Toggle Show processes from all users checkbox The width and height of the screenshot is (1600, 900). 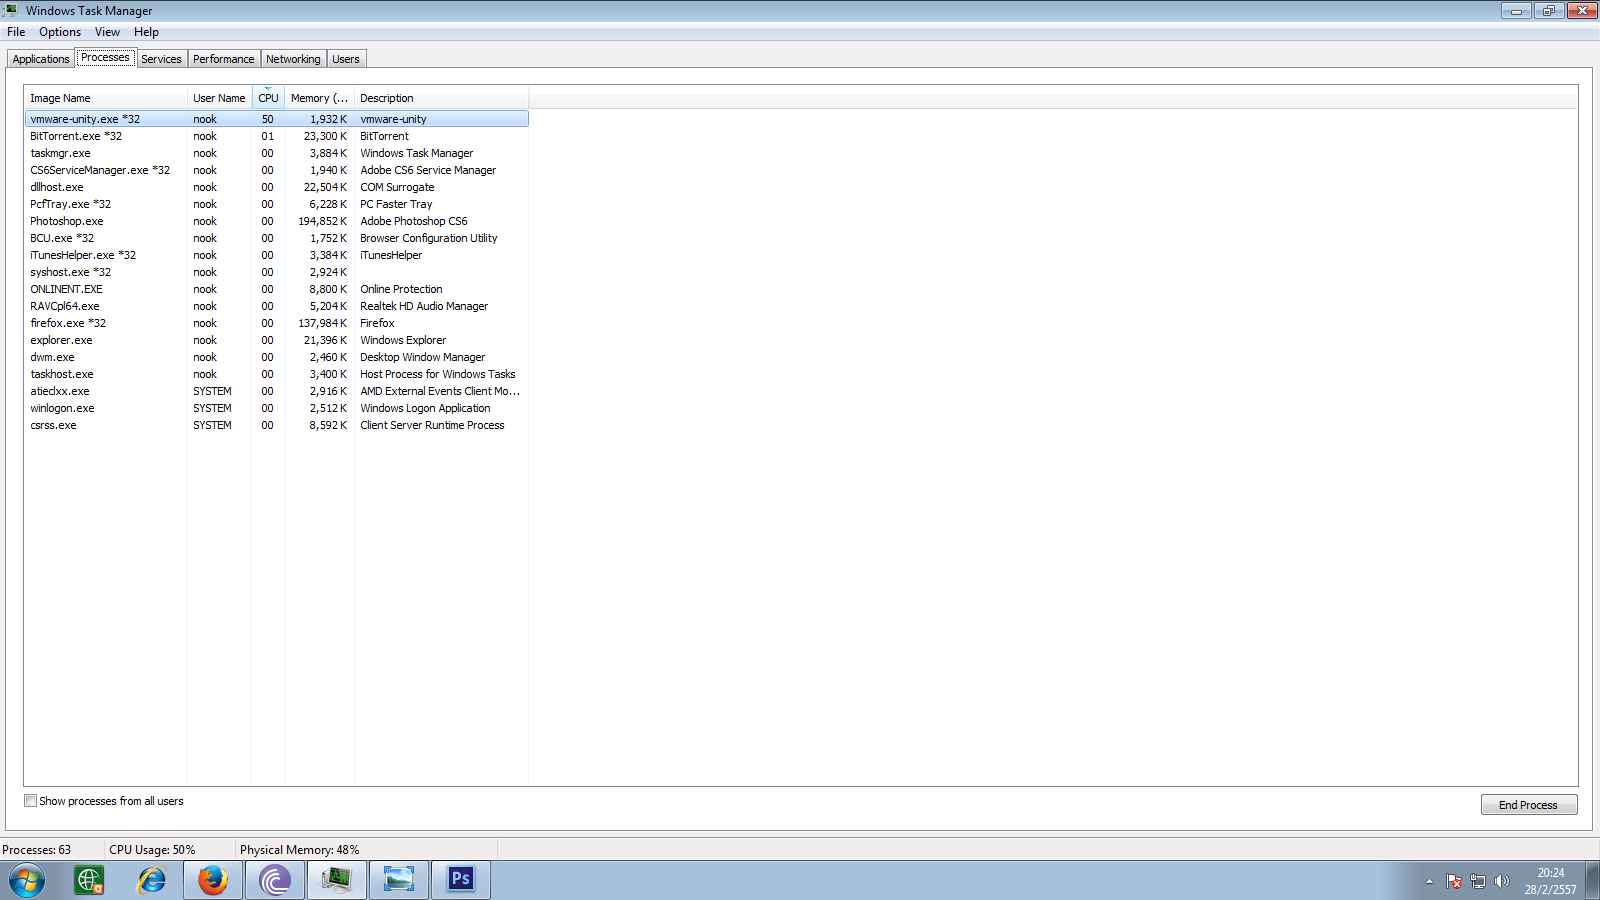[31, 801]
